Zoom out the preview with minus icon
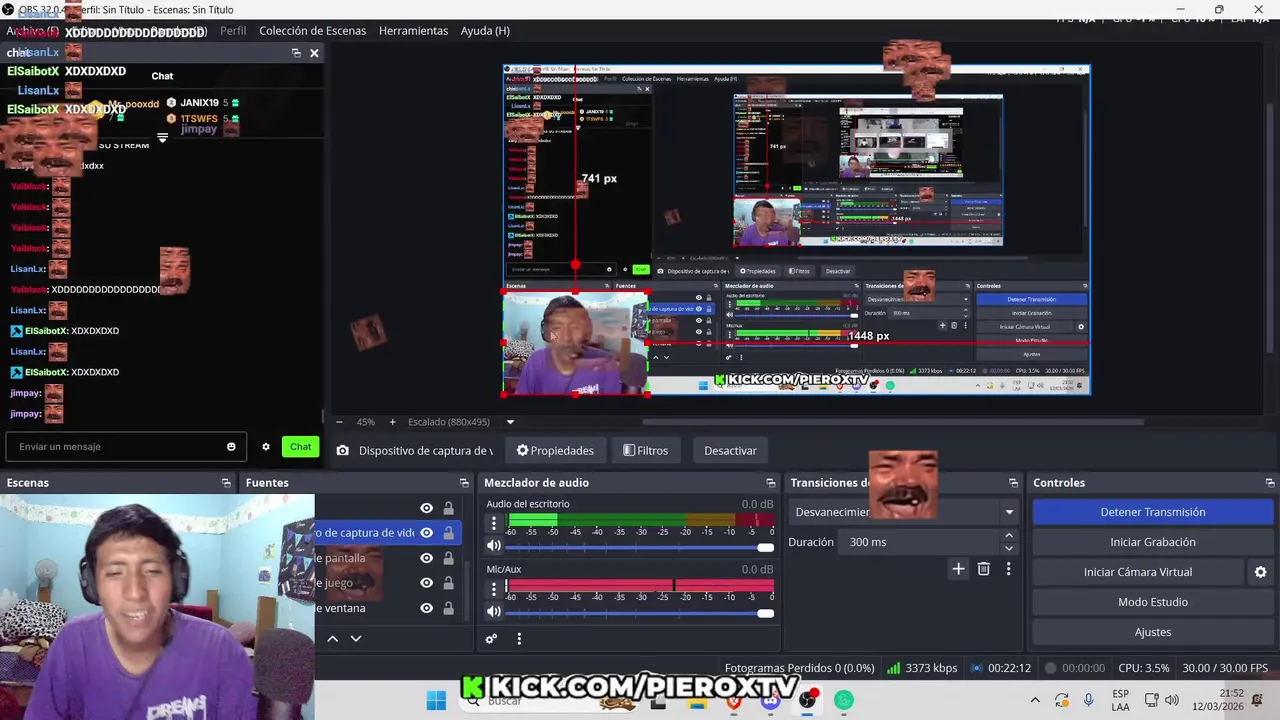Image resolution: width=1280 pixels, height=720 pixels. (x=339, y=422)
